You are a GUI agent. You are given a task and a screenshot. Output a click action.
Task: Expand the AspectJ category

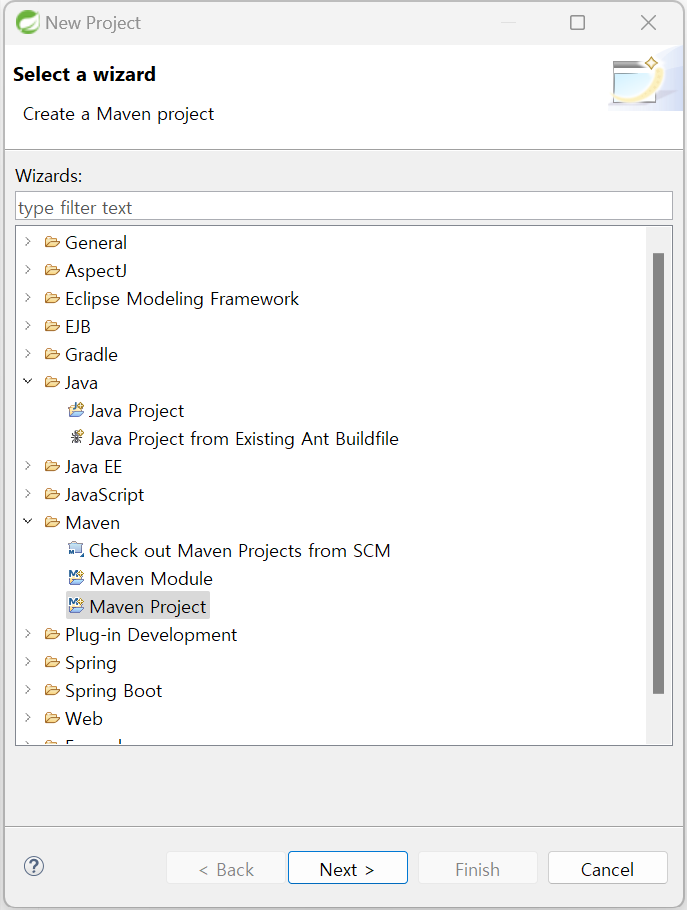click(27, 269)
